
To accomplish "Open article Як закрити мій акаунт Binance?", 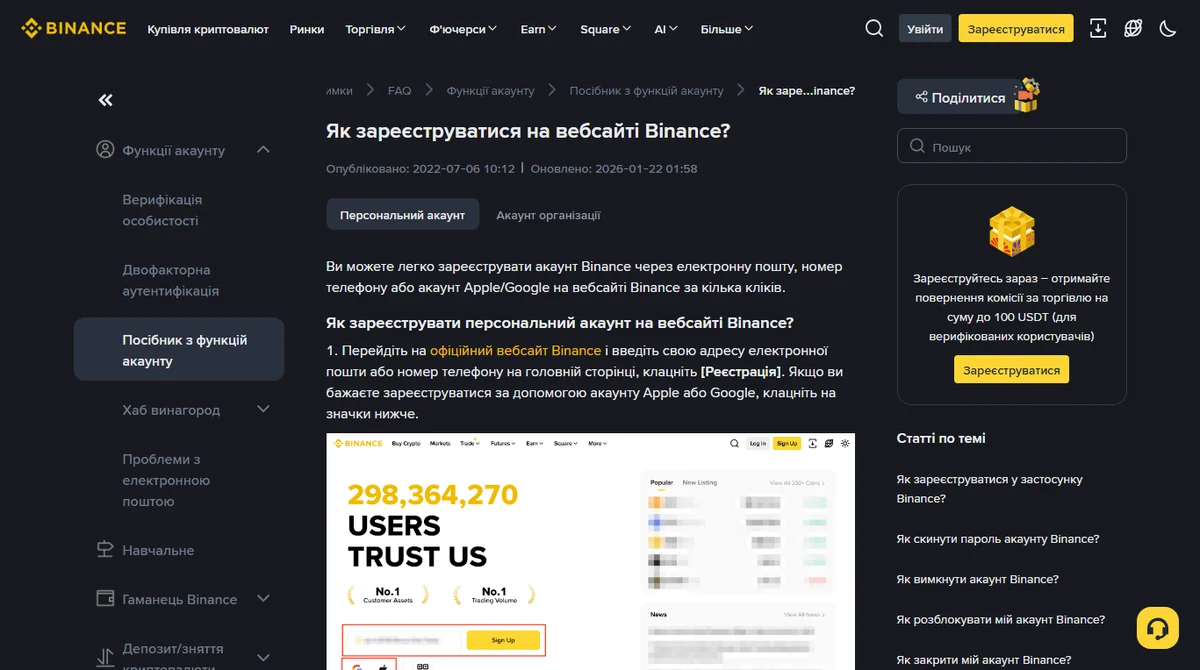I will [984, 659].
